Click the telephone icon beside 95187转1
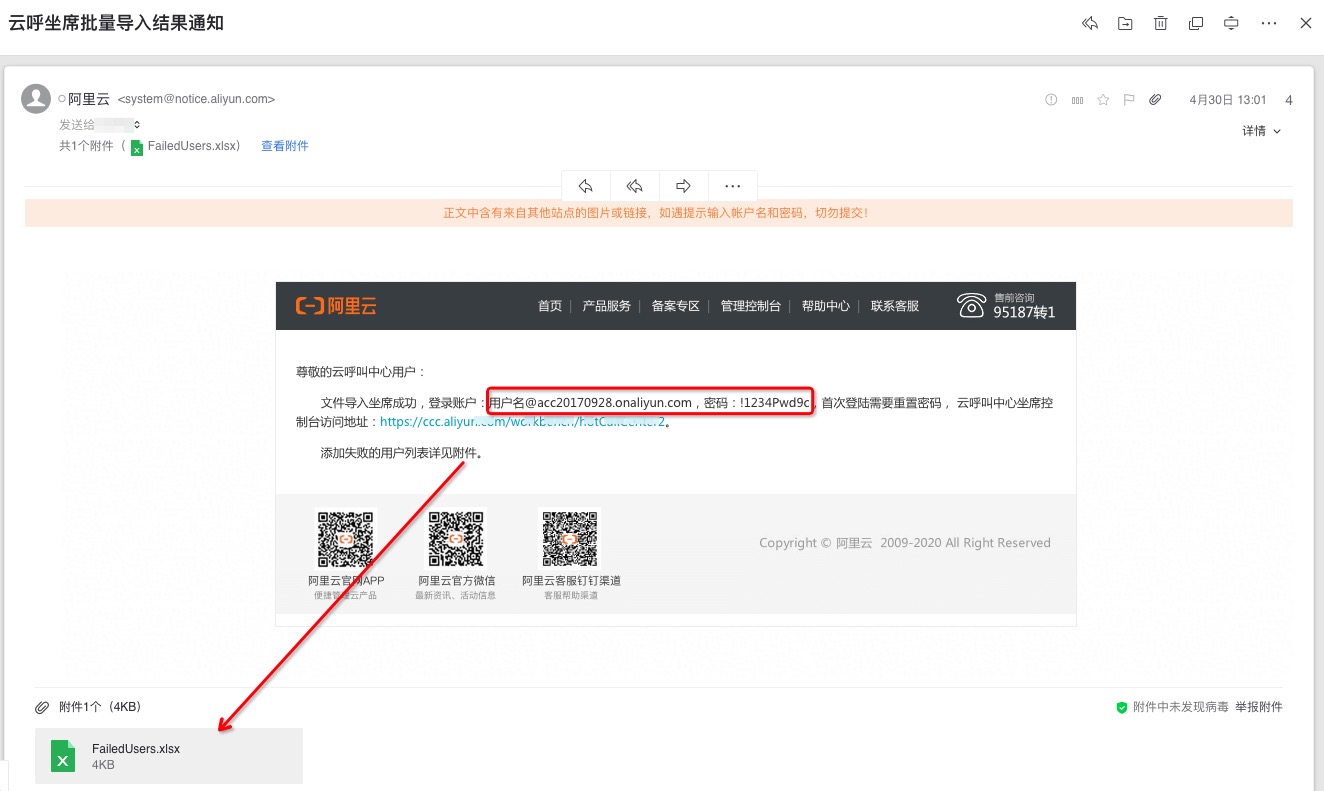This screenshot has height=791, width=1324. tap(972, 306)
